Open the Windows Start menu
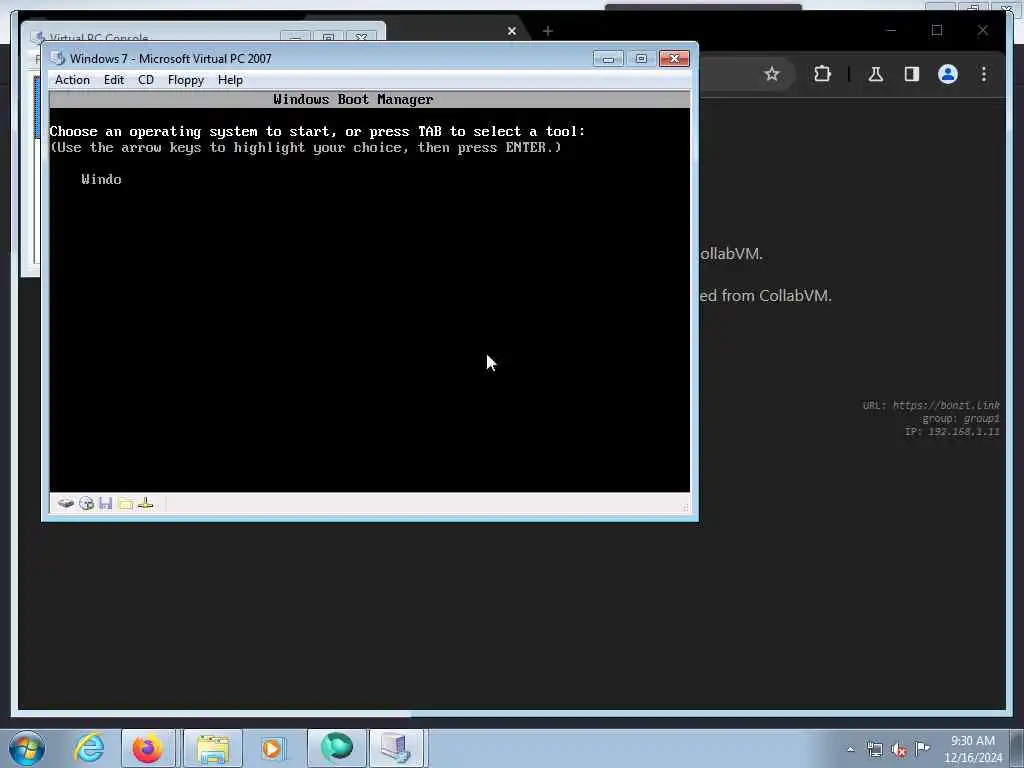The image size is (1024, 768). [27, 748]
